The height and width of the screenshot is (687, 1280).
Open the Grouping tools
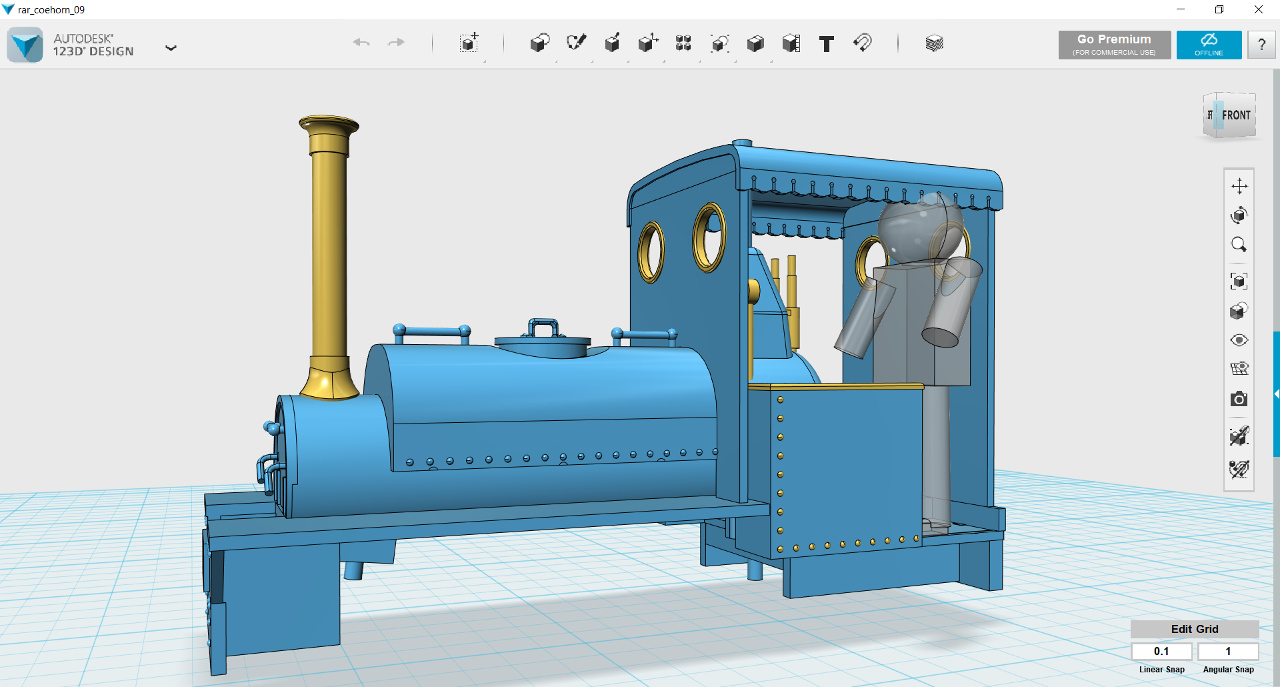point(720,43)
